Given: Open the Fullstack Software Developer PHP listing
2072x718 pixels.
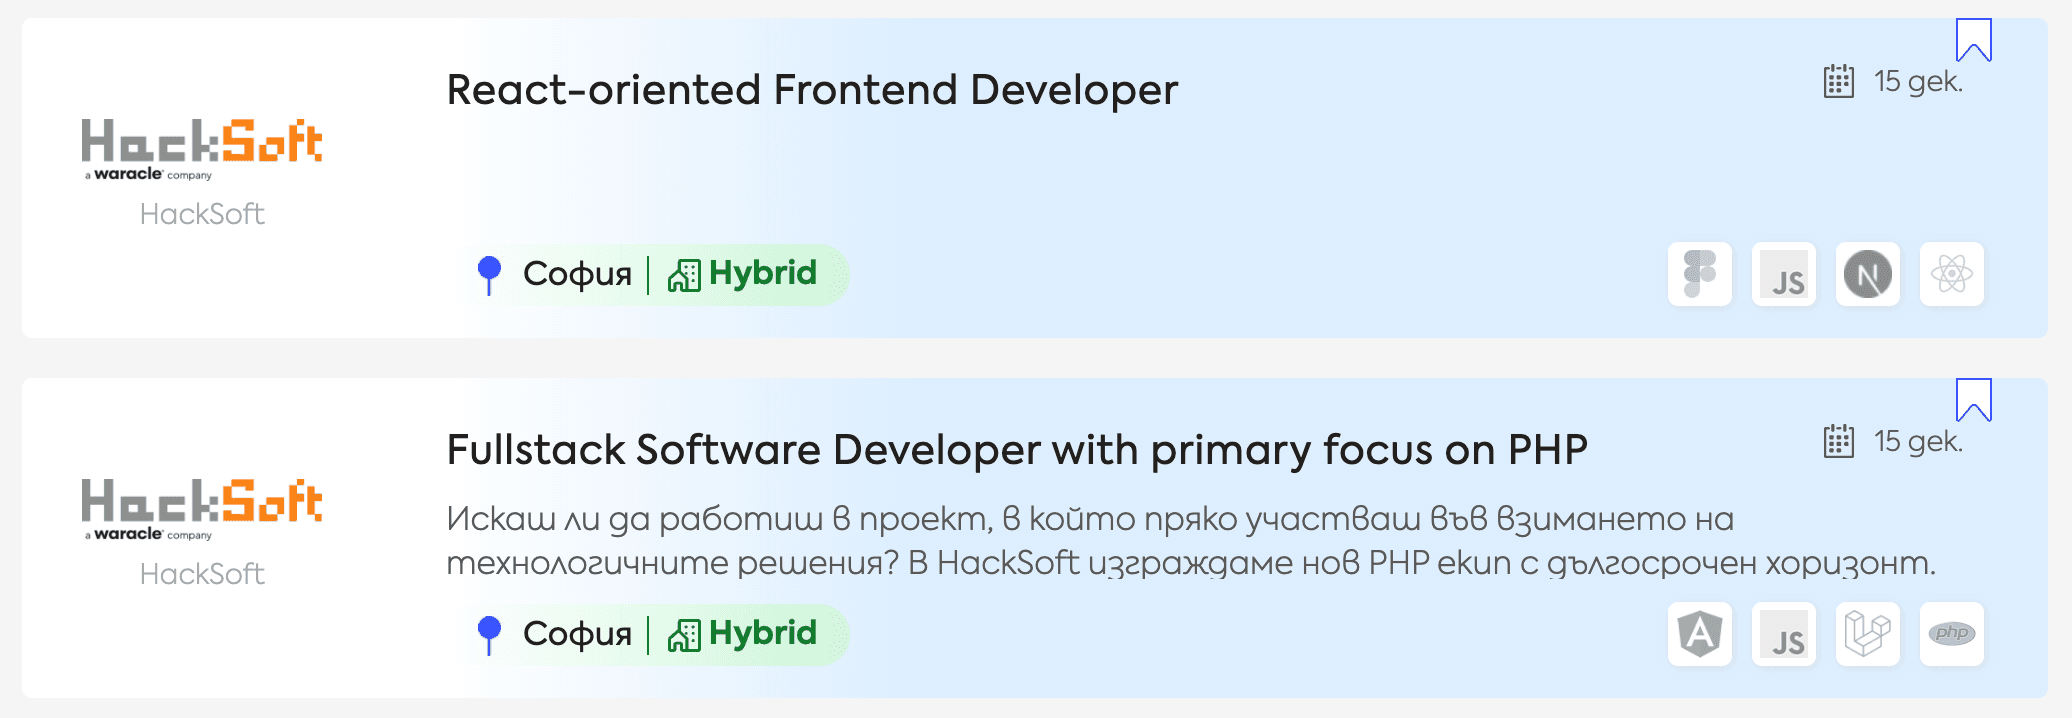Looking at the screenshot, I should pyautogui.click(x=1016, y=450).
